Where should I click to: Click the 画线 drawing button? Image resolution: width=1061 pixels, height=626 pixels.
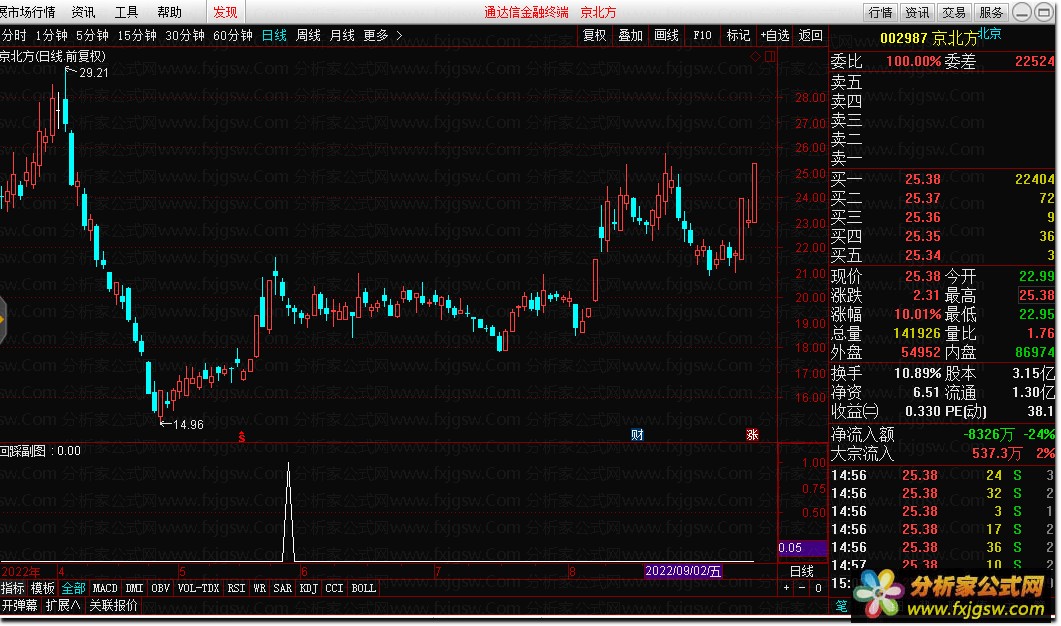pyautogui.click(x=667, y=35)
